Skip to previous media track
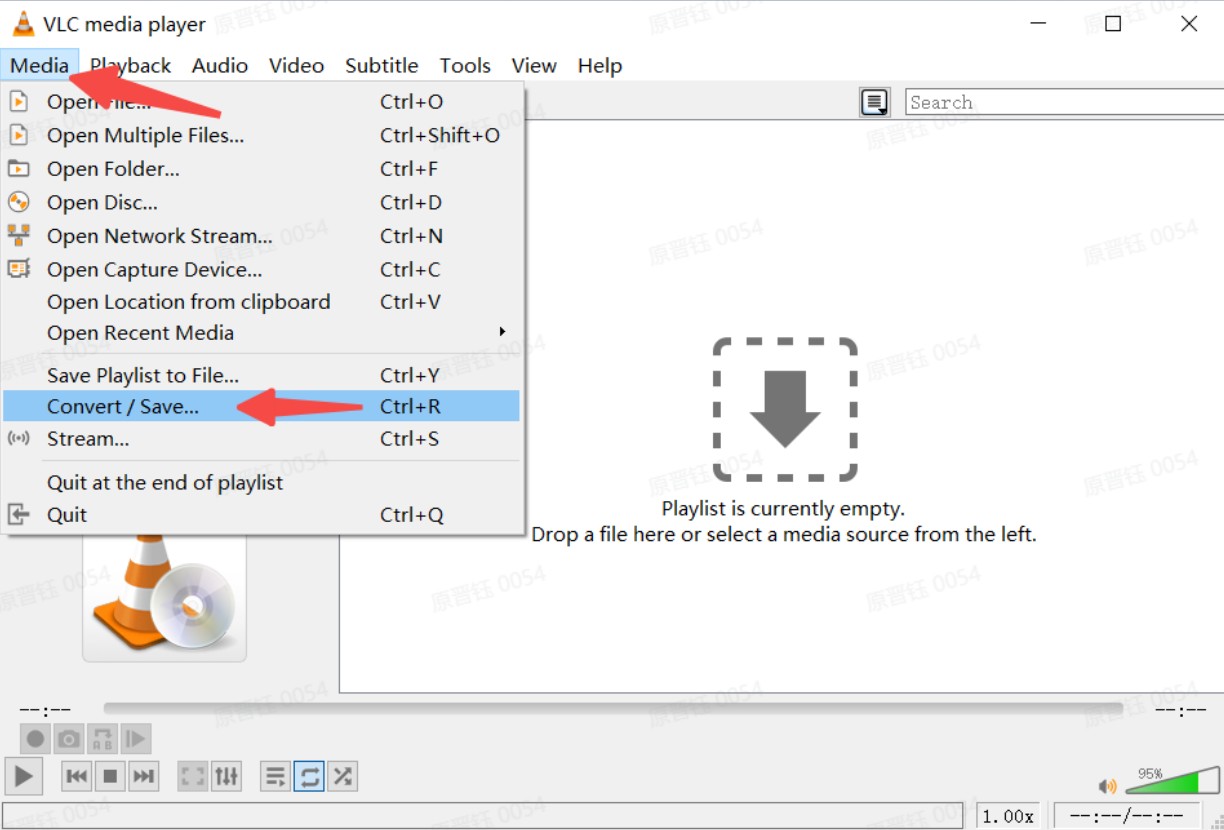 point(77,776)
